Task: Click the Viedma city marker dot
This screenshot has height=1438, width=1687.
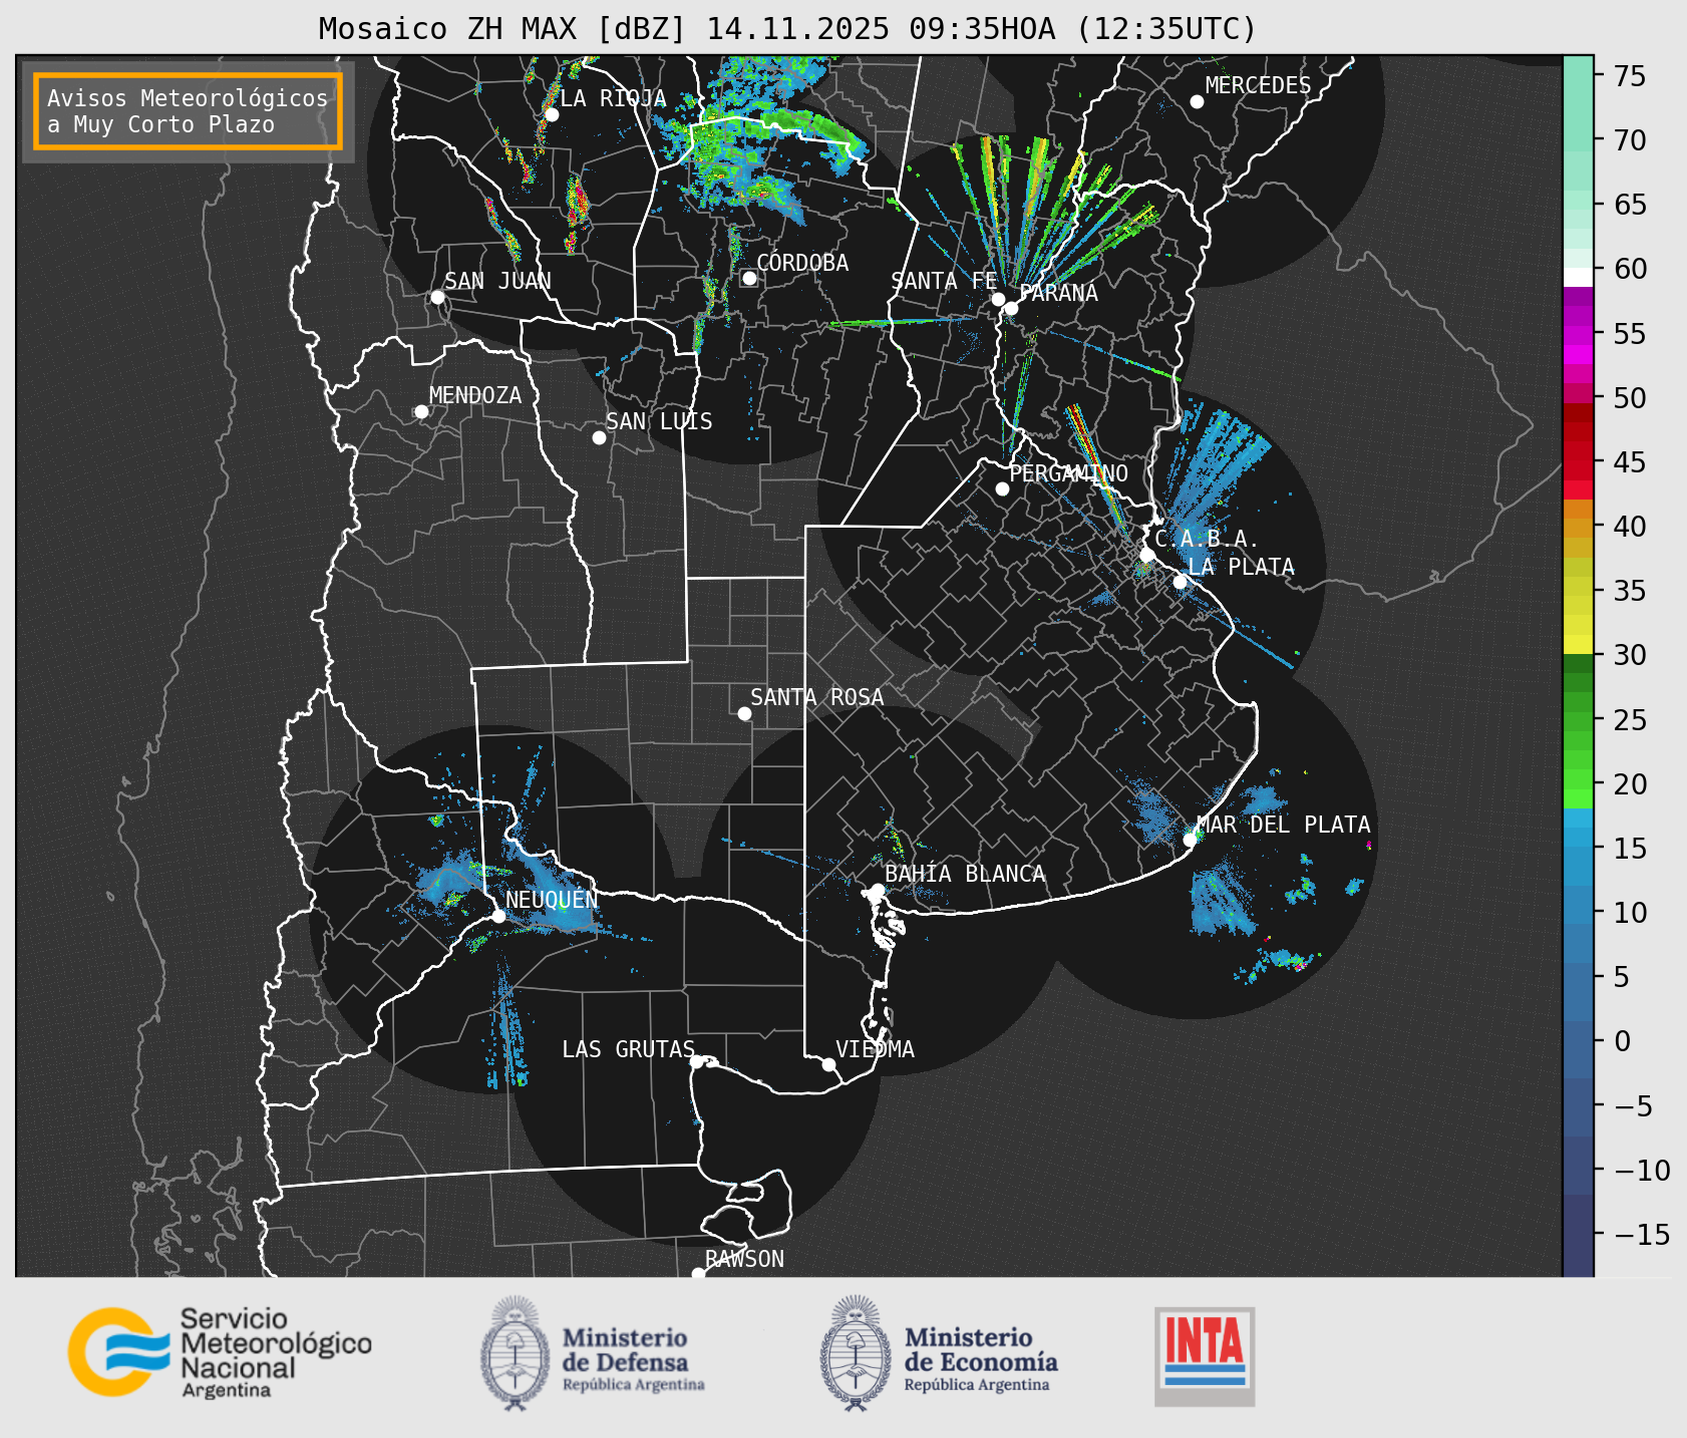Action: [828, 1064]
